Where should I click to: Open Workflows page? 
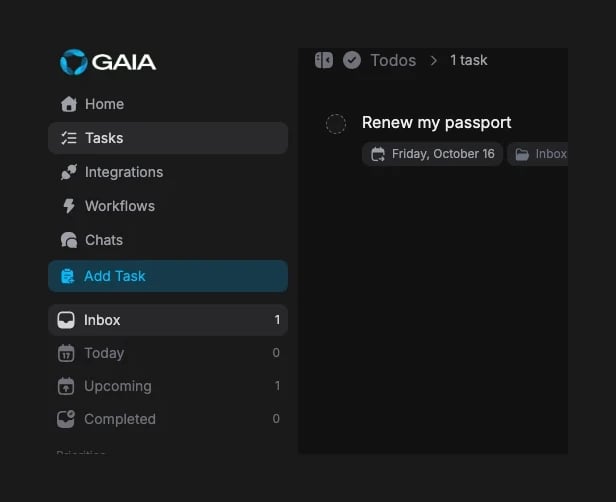(168, 206)
